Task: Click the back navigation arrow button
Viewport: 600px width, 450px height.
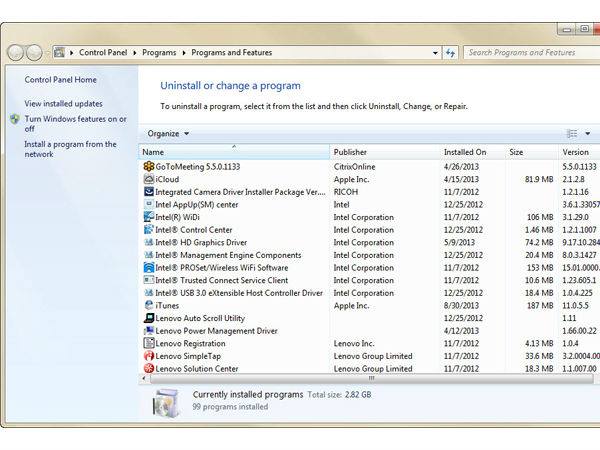Action: pyautogui.click(x=16, y=52)
